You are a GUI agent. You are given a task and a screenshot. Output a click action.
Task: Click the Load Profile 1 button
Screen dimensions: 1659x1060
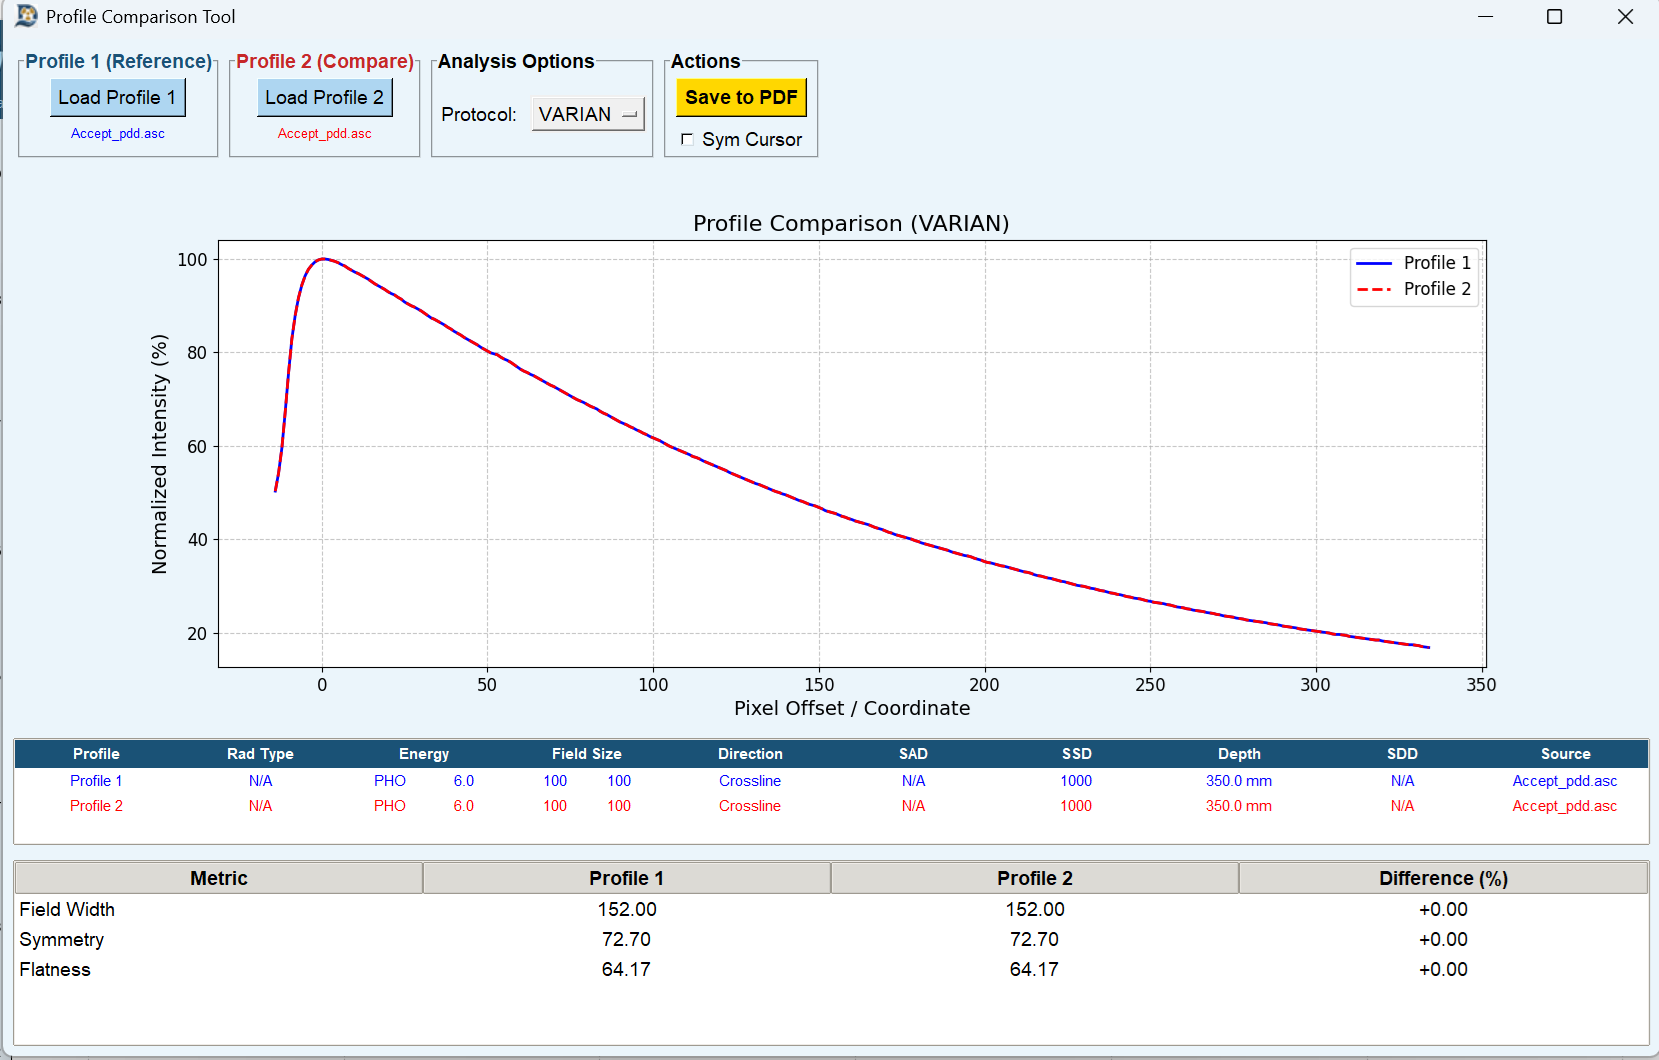click(118, 97)
